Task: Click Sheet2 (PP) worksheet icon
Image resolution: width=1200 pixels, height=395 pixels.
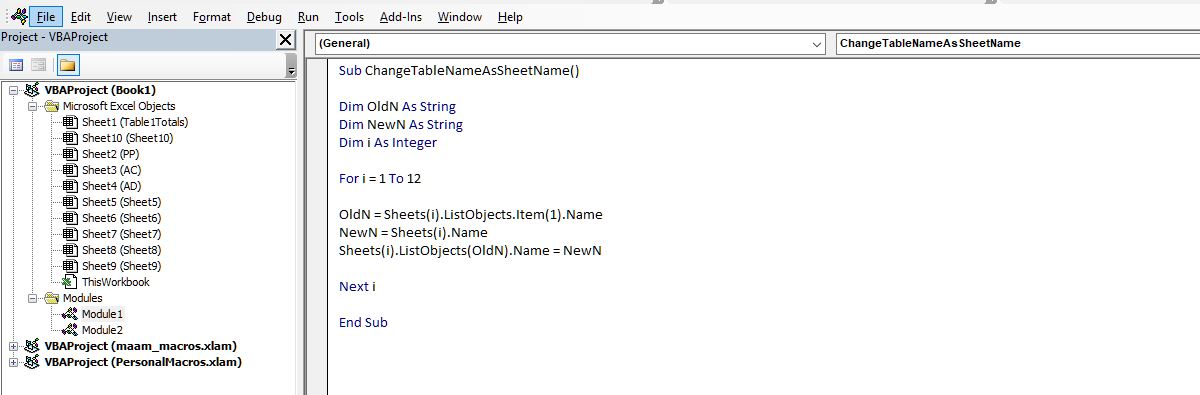Action: click(x=69, y=154)
